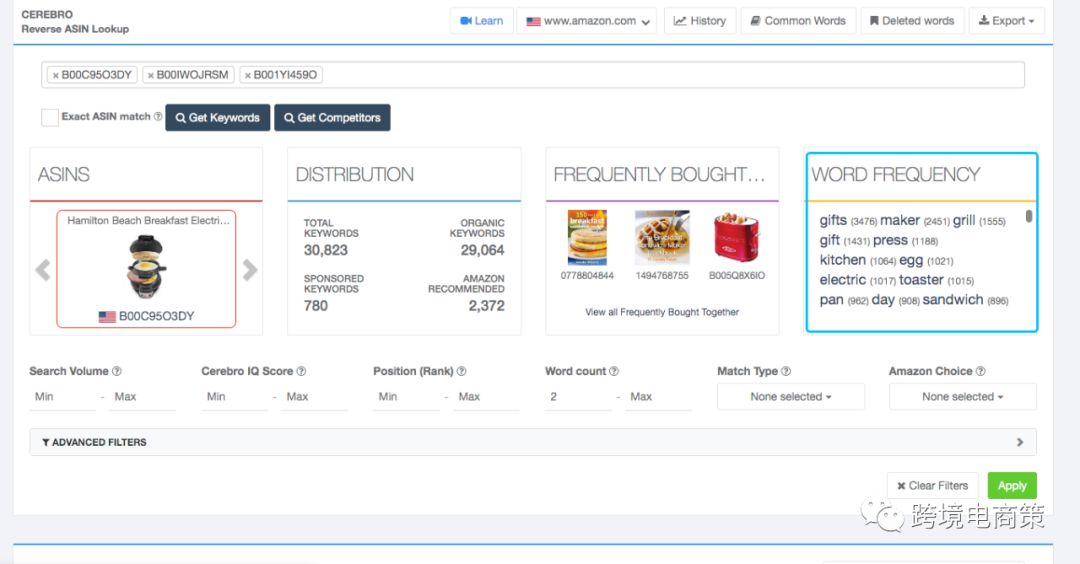Remove the B00C95O3DY ASIN tag
The width and height of the screenshot is (1080, 564).
(56, 75)
